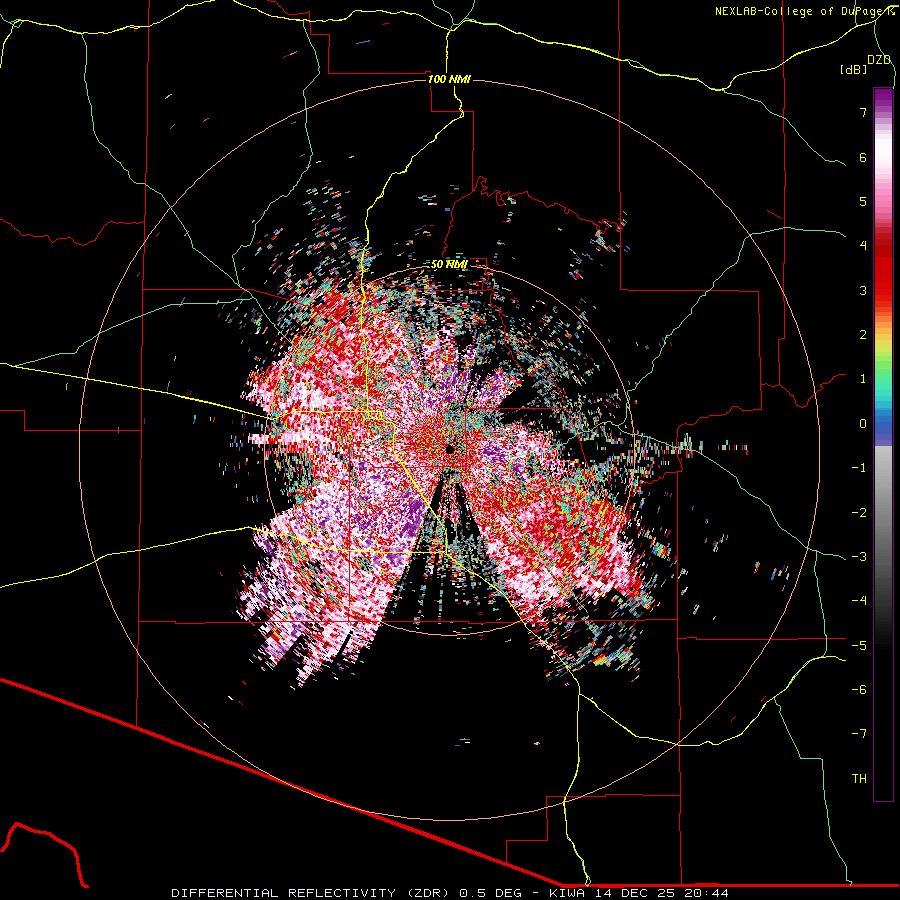Click the -6 value on color scale
This screenshot has height=900, width=900.
pyautogui.click(x=859, y=689)
